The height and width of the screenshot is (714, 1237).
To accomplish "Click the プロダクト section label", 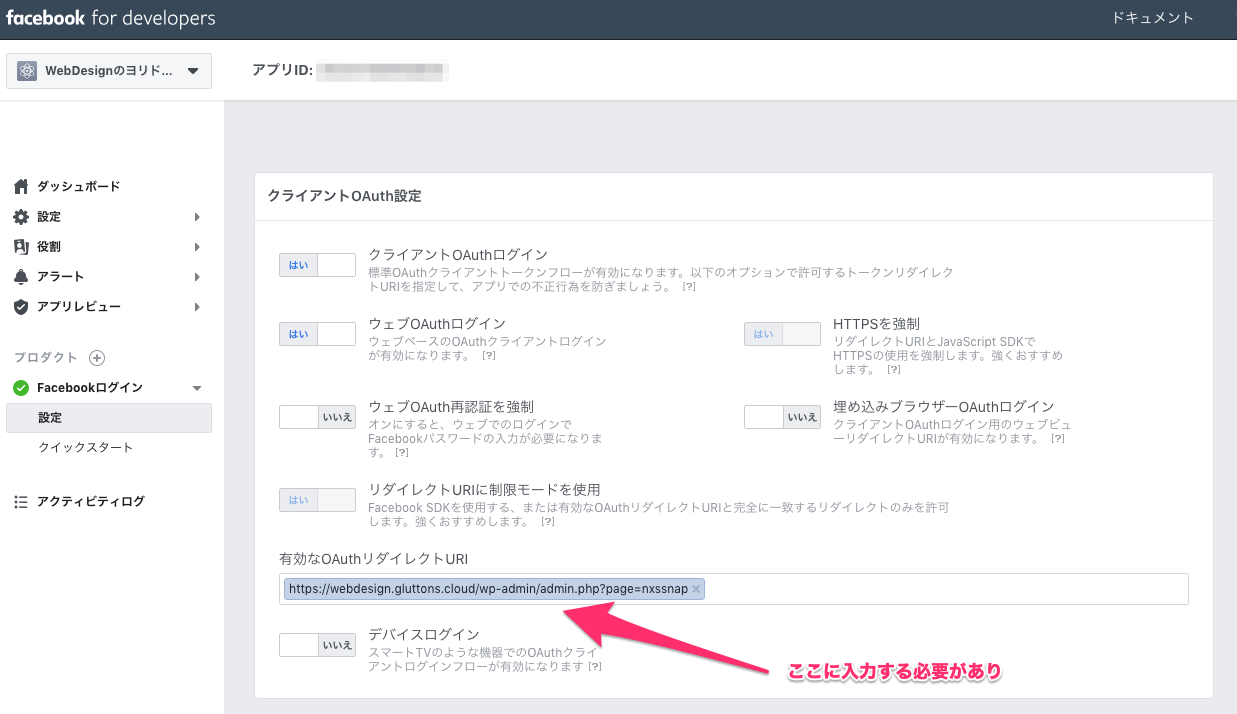I will pos(46,358).
